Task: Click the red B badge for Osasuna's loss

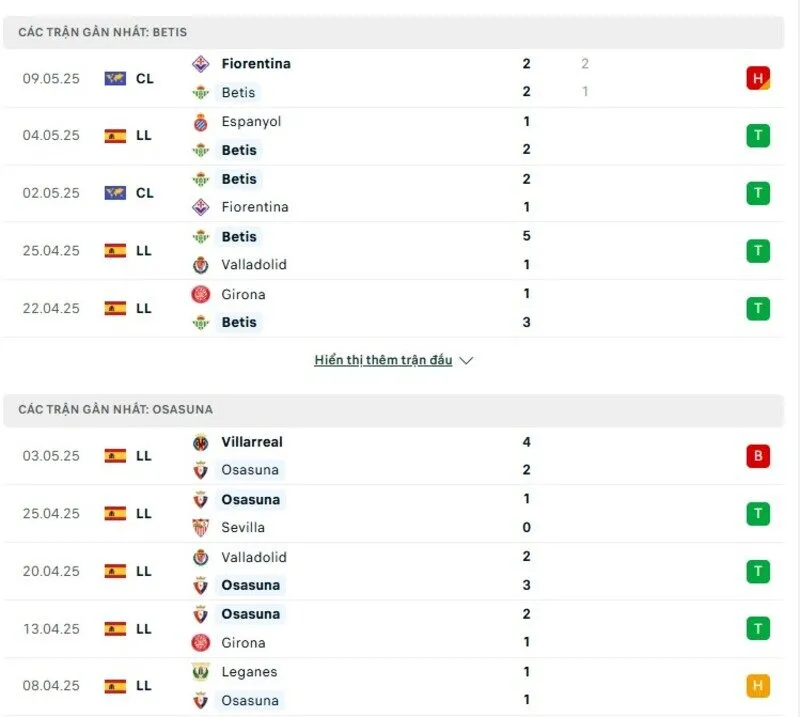Action: click(x=758, y=456)
